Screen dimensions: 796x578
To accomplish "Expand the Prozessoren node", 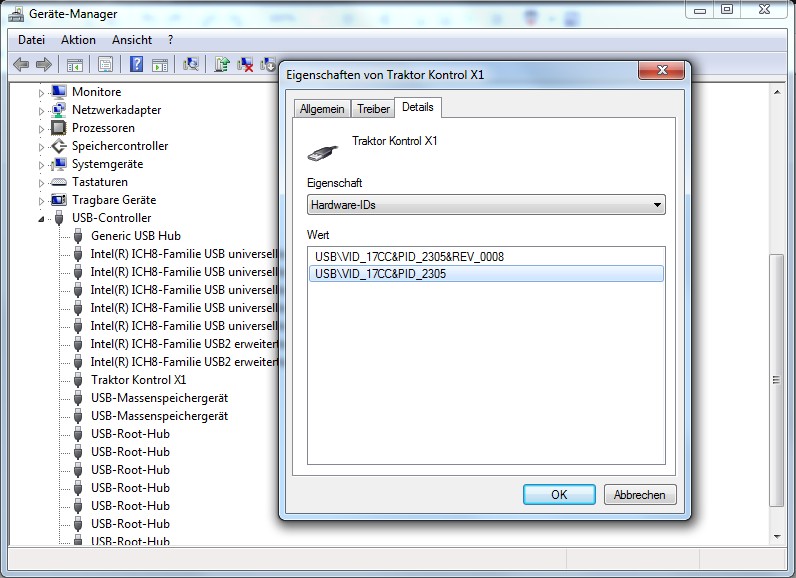I will [x=41, y=129].
